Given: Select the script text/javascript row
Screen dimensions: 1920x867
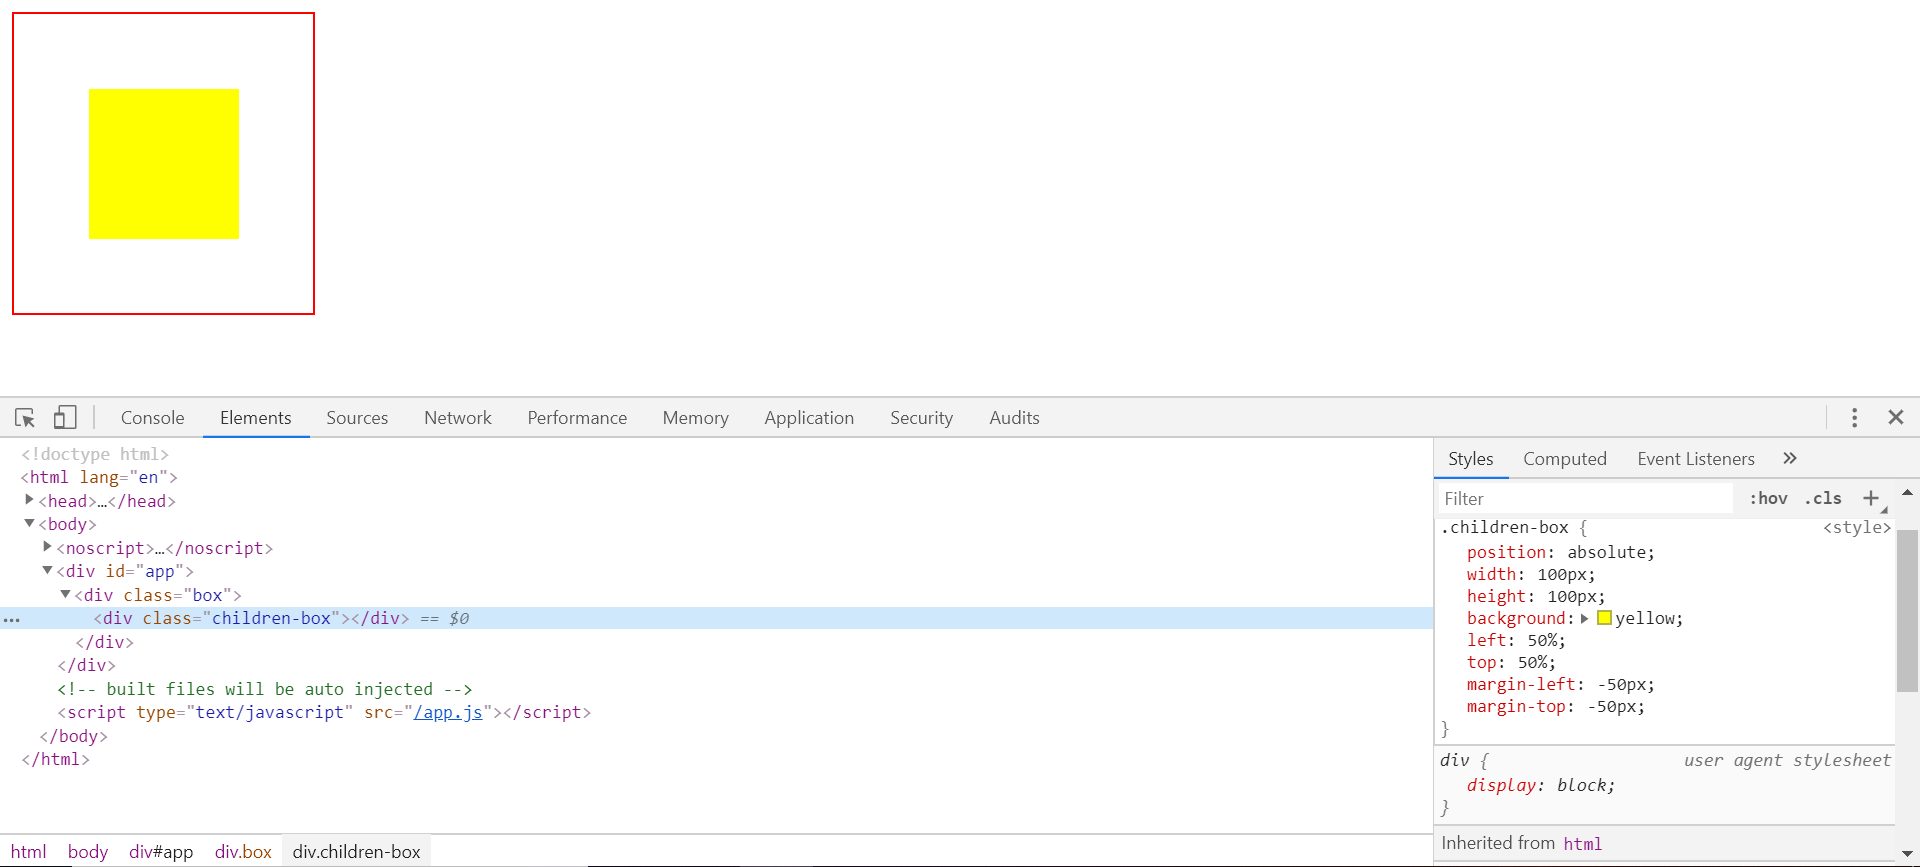Looking at the screenshot, I should (x=324, y=712).
